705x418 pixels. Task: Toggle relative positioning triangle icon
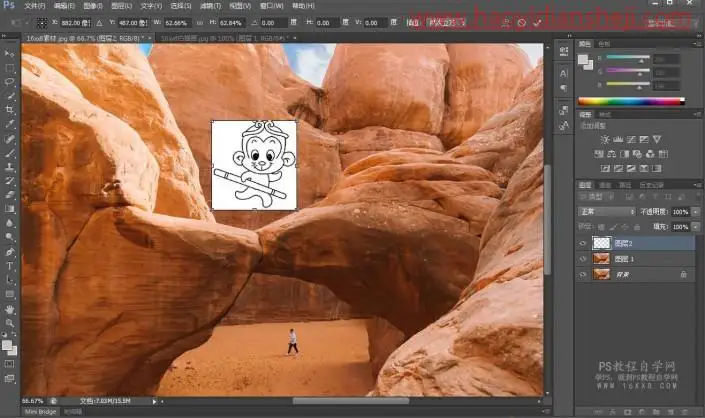[x=99, y=22]
